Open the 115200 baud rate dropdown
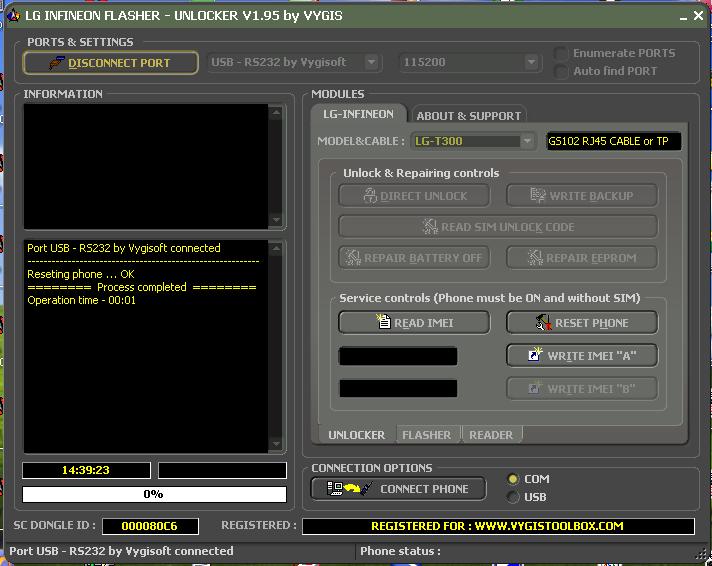Viewport: 712px width, 566px height. click(531, 62)
